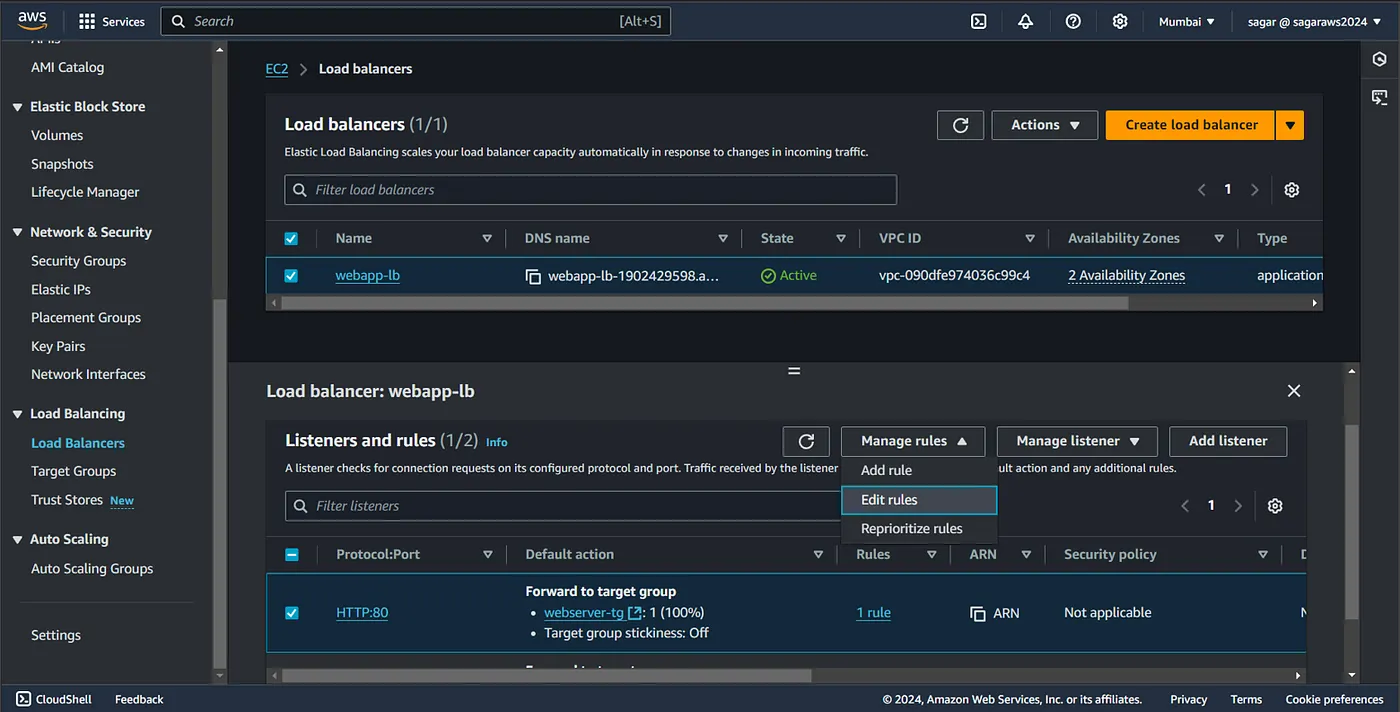
Task: Close the webapp-lb details panel
Action: (x=1294, y=391)
